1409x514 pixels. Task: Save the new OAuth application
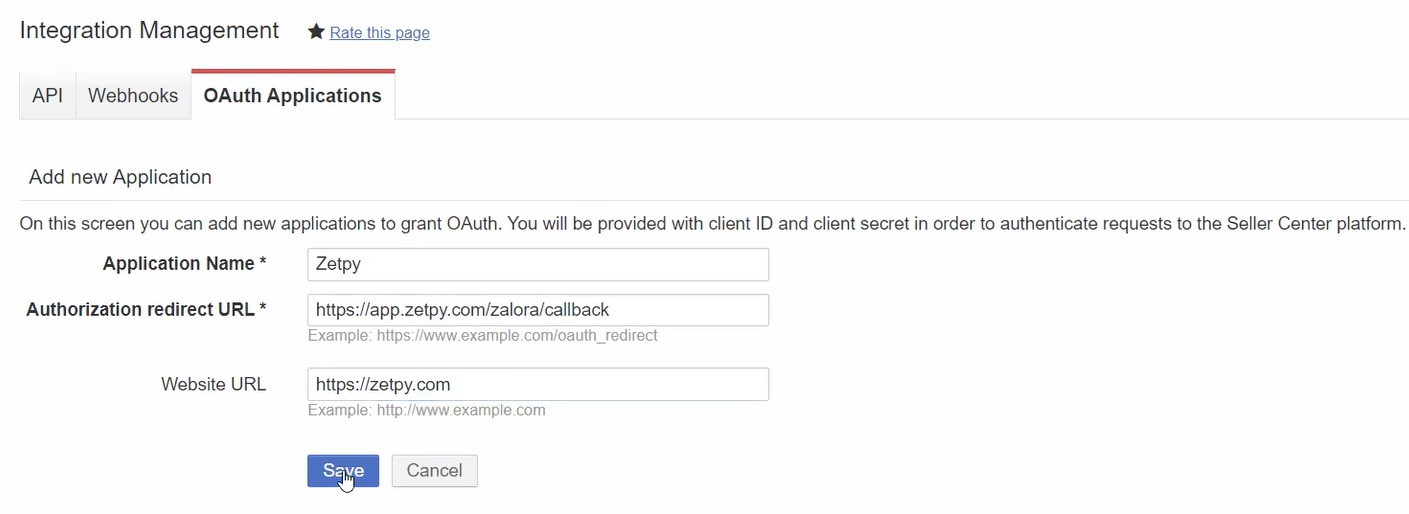[343, 471]
